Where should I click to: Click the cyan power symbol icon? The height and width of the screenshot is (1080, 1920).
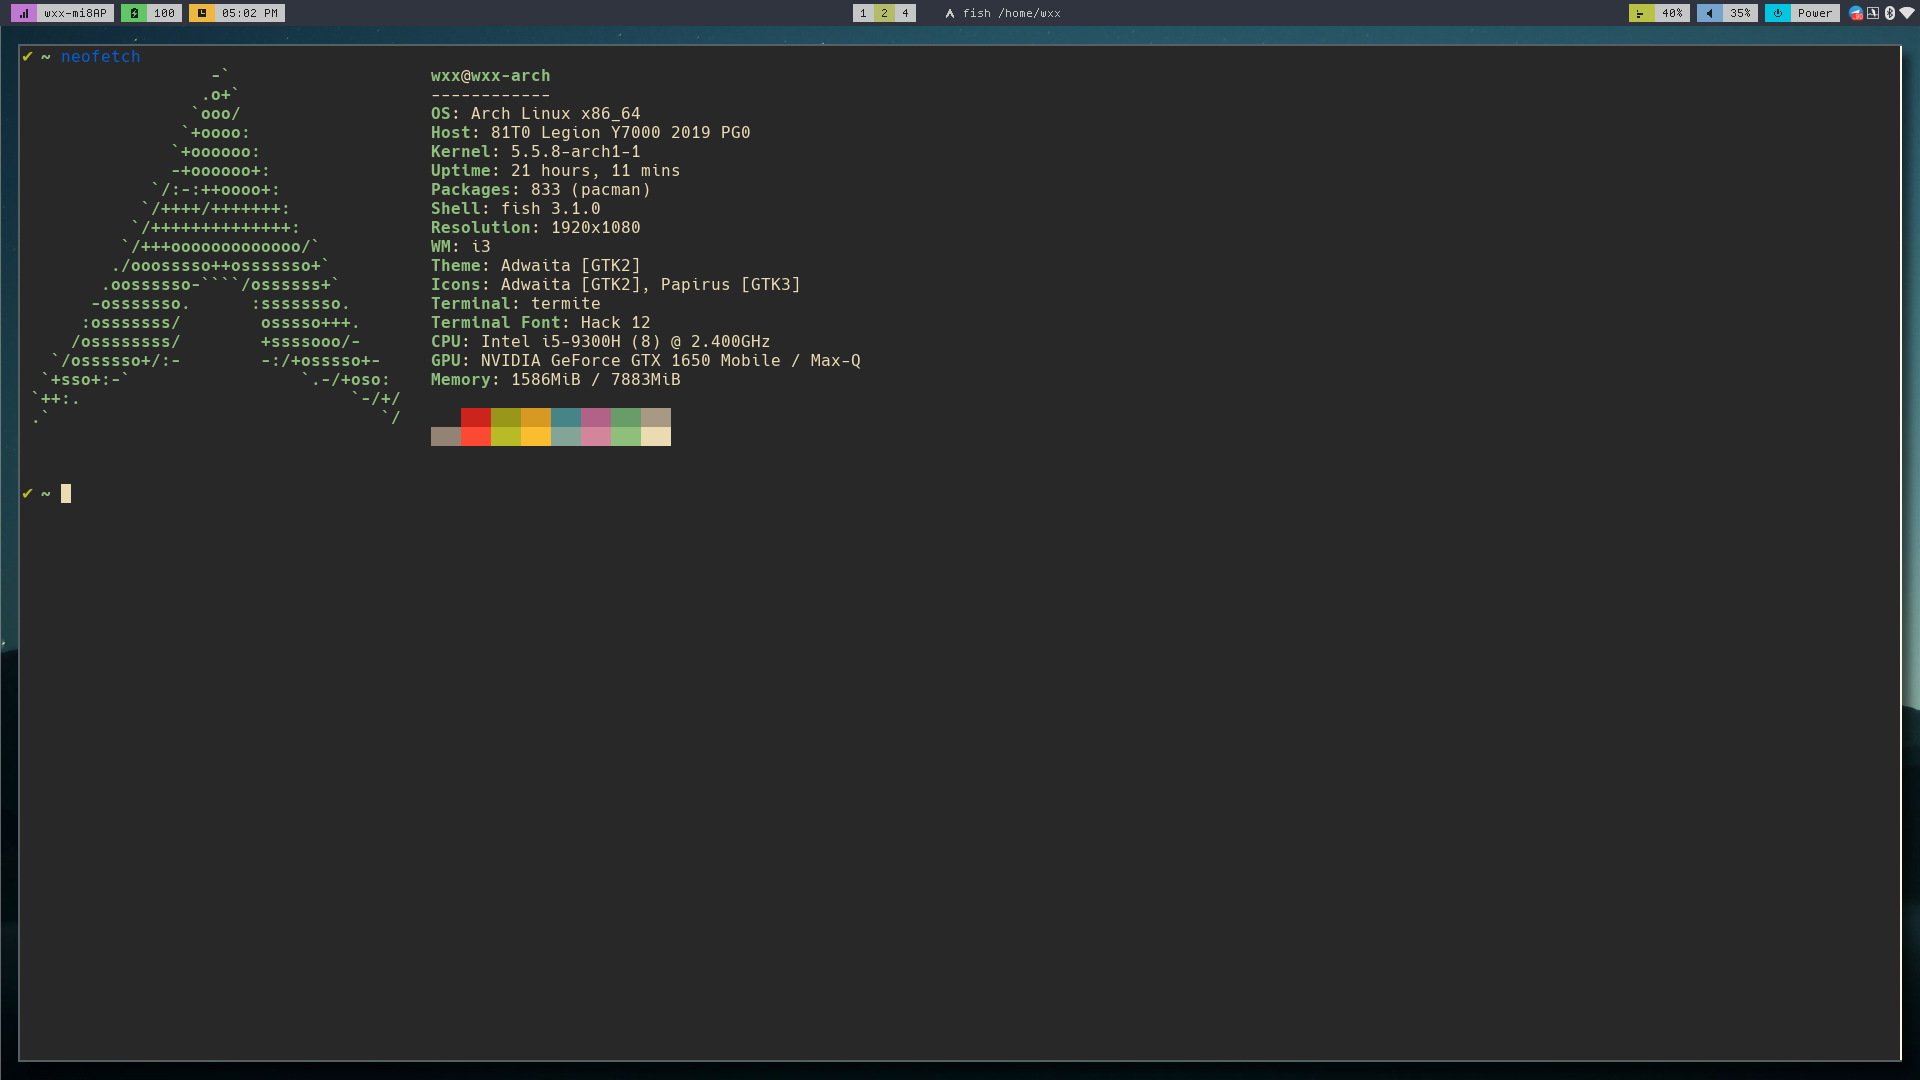click(1777, 13)
